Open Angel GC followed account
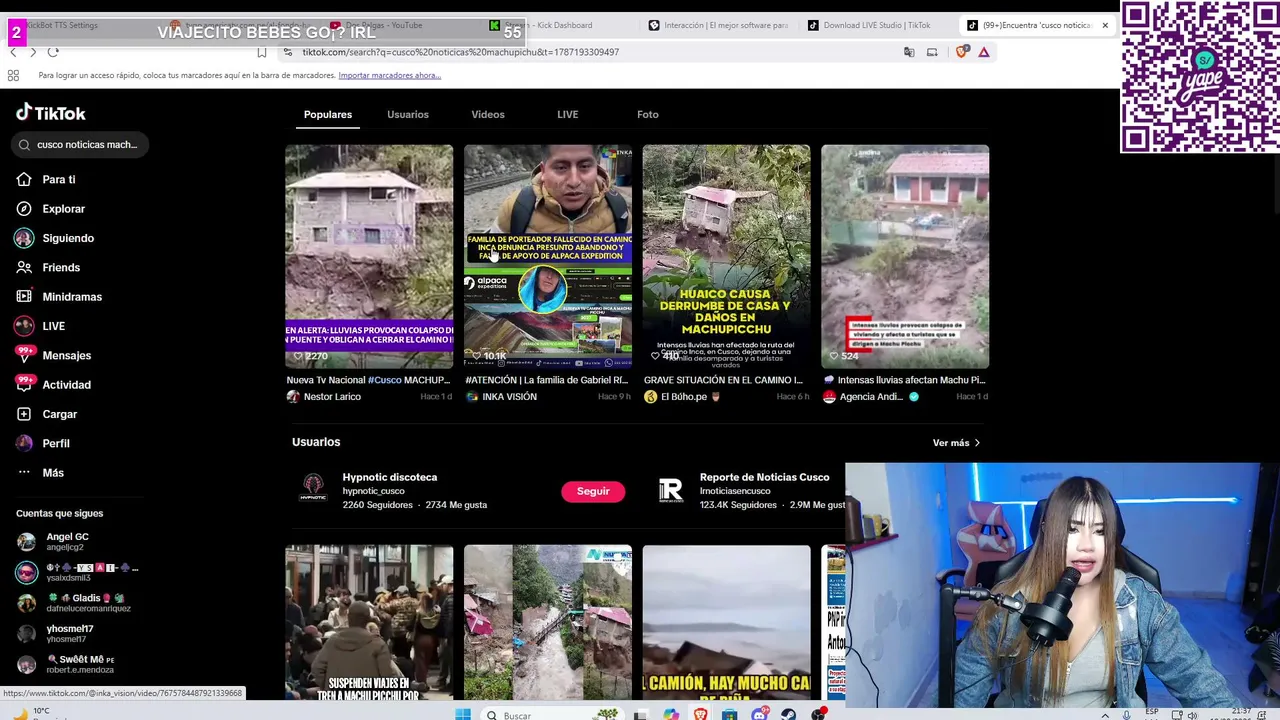 point(67,542)
